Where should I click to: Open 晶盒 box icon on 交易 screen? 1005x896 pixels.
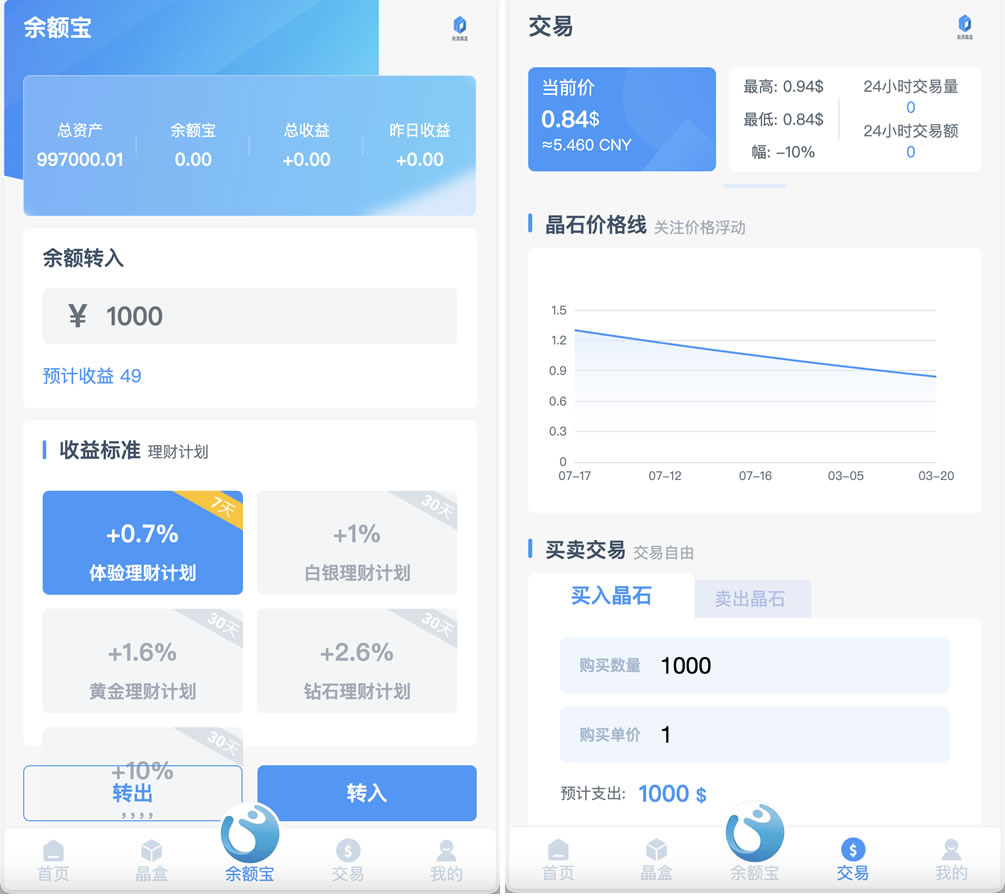(x=656, y=851)
